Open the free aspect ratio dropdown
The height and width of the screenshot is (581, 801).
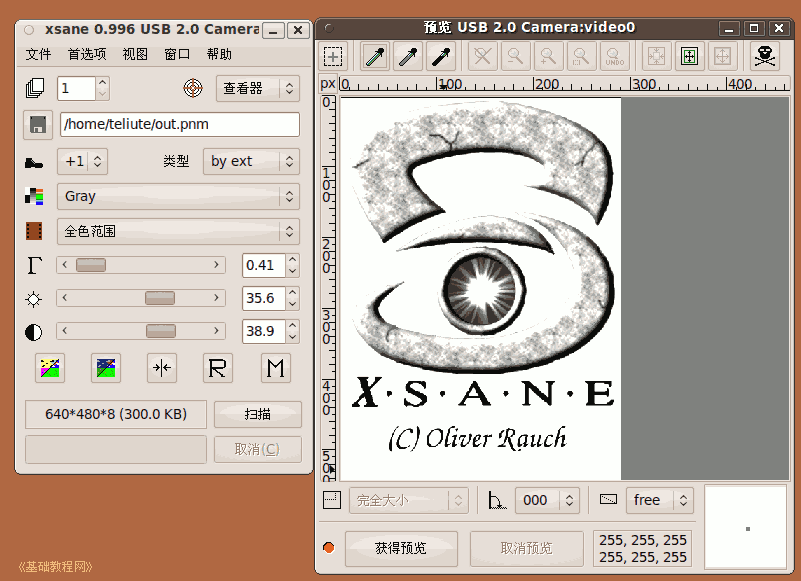[x=659, y=500]
